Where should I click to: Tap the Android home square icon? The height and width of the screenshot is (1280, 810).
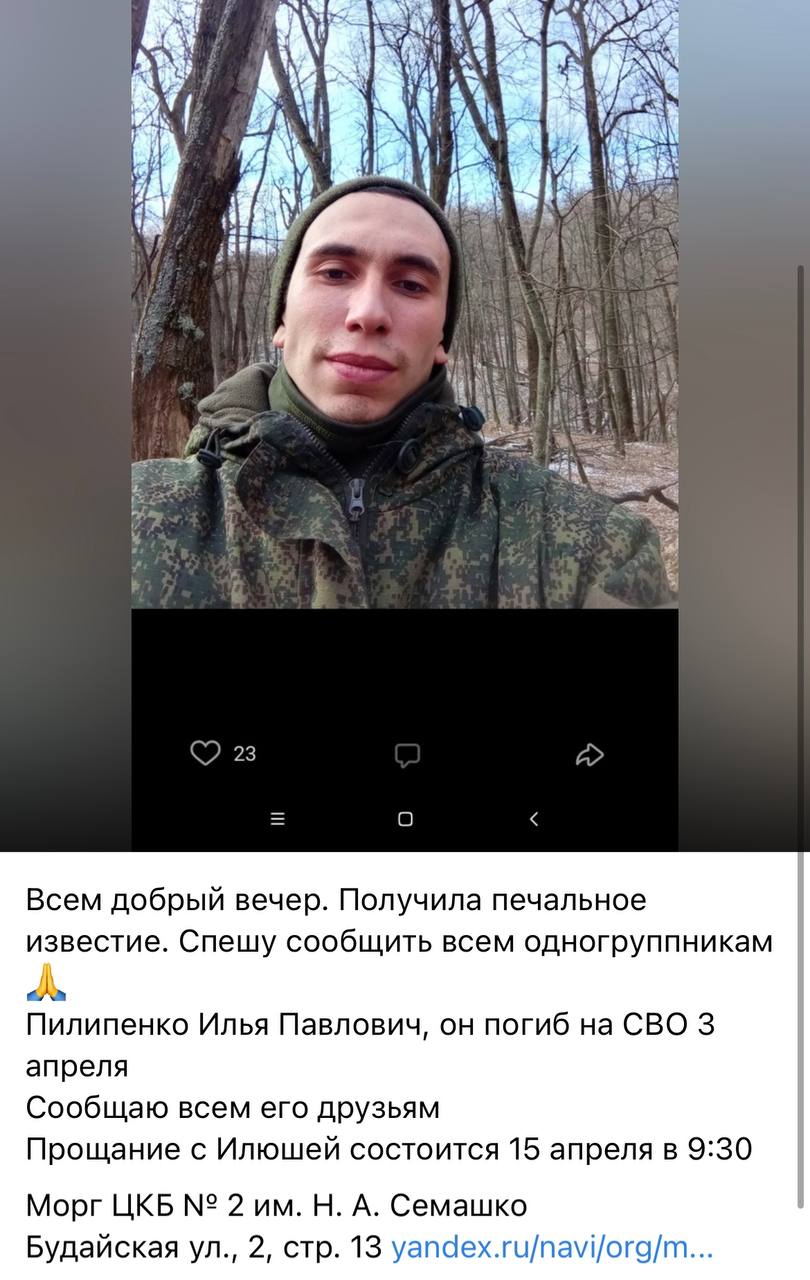405,819
